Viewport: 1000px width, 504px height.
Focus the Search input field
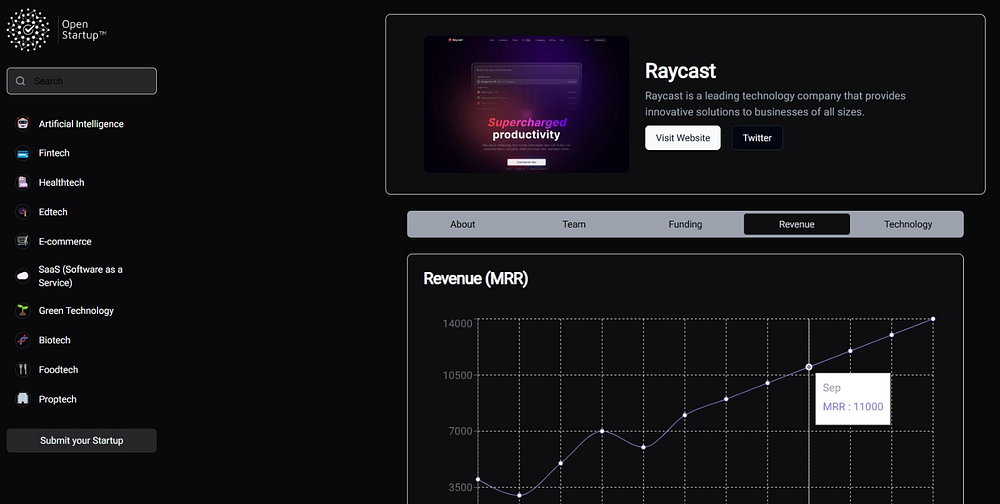[82, 81]
